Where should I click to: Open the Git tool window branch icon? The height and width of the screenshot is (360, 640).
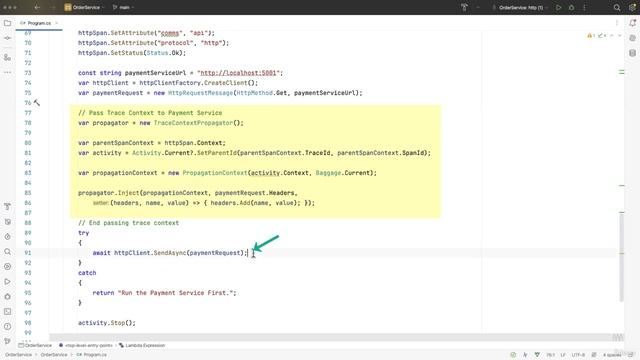click(7, 341)
